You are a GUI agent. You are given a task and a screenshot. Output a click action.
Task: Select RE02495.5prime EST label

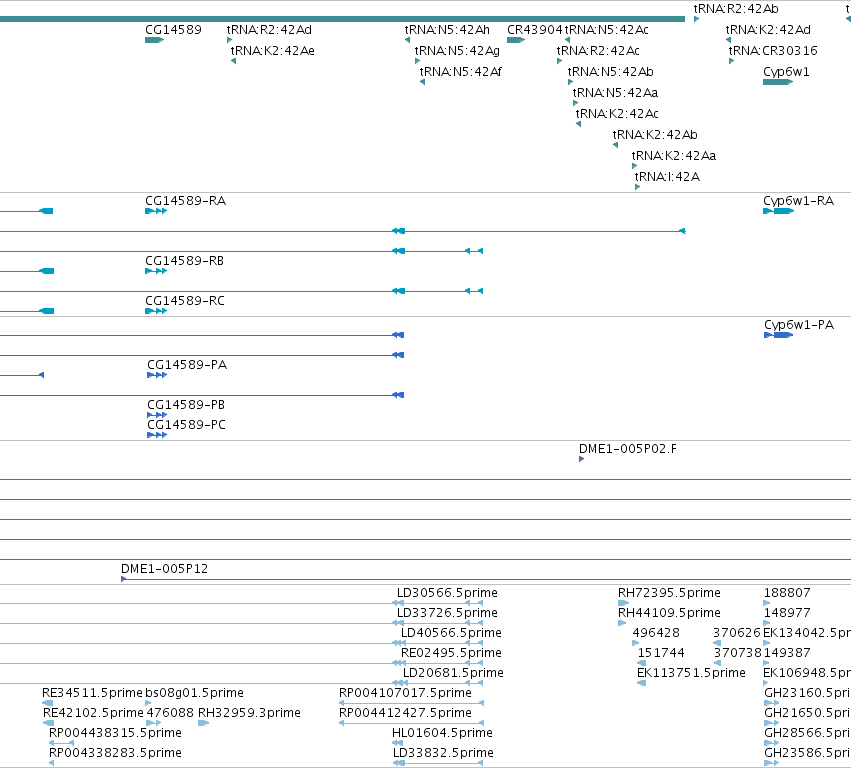pos(451,653)
